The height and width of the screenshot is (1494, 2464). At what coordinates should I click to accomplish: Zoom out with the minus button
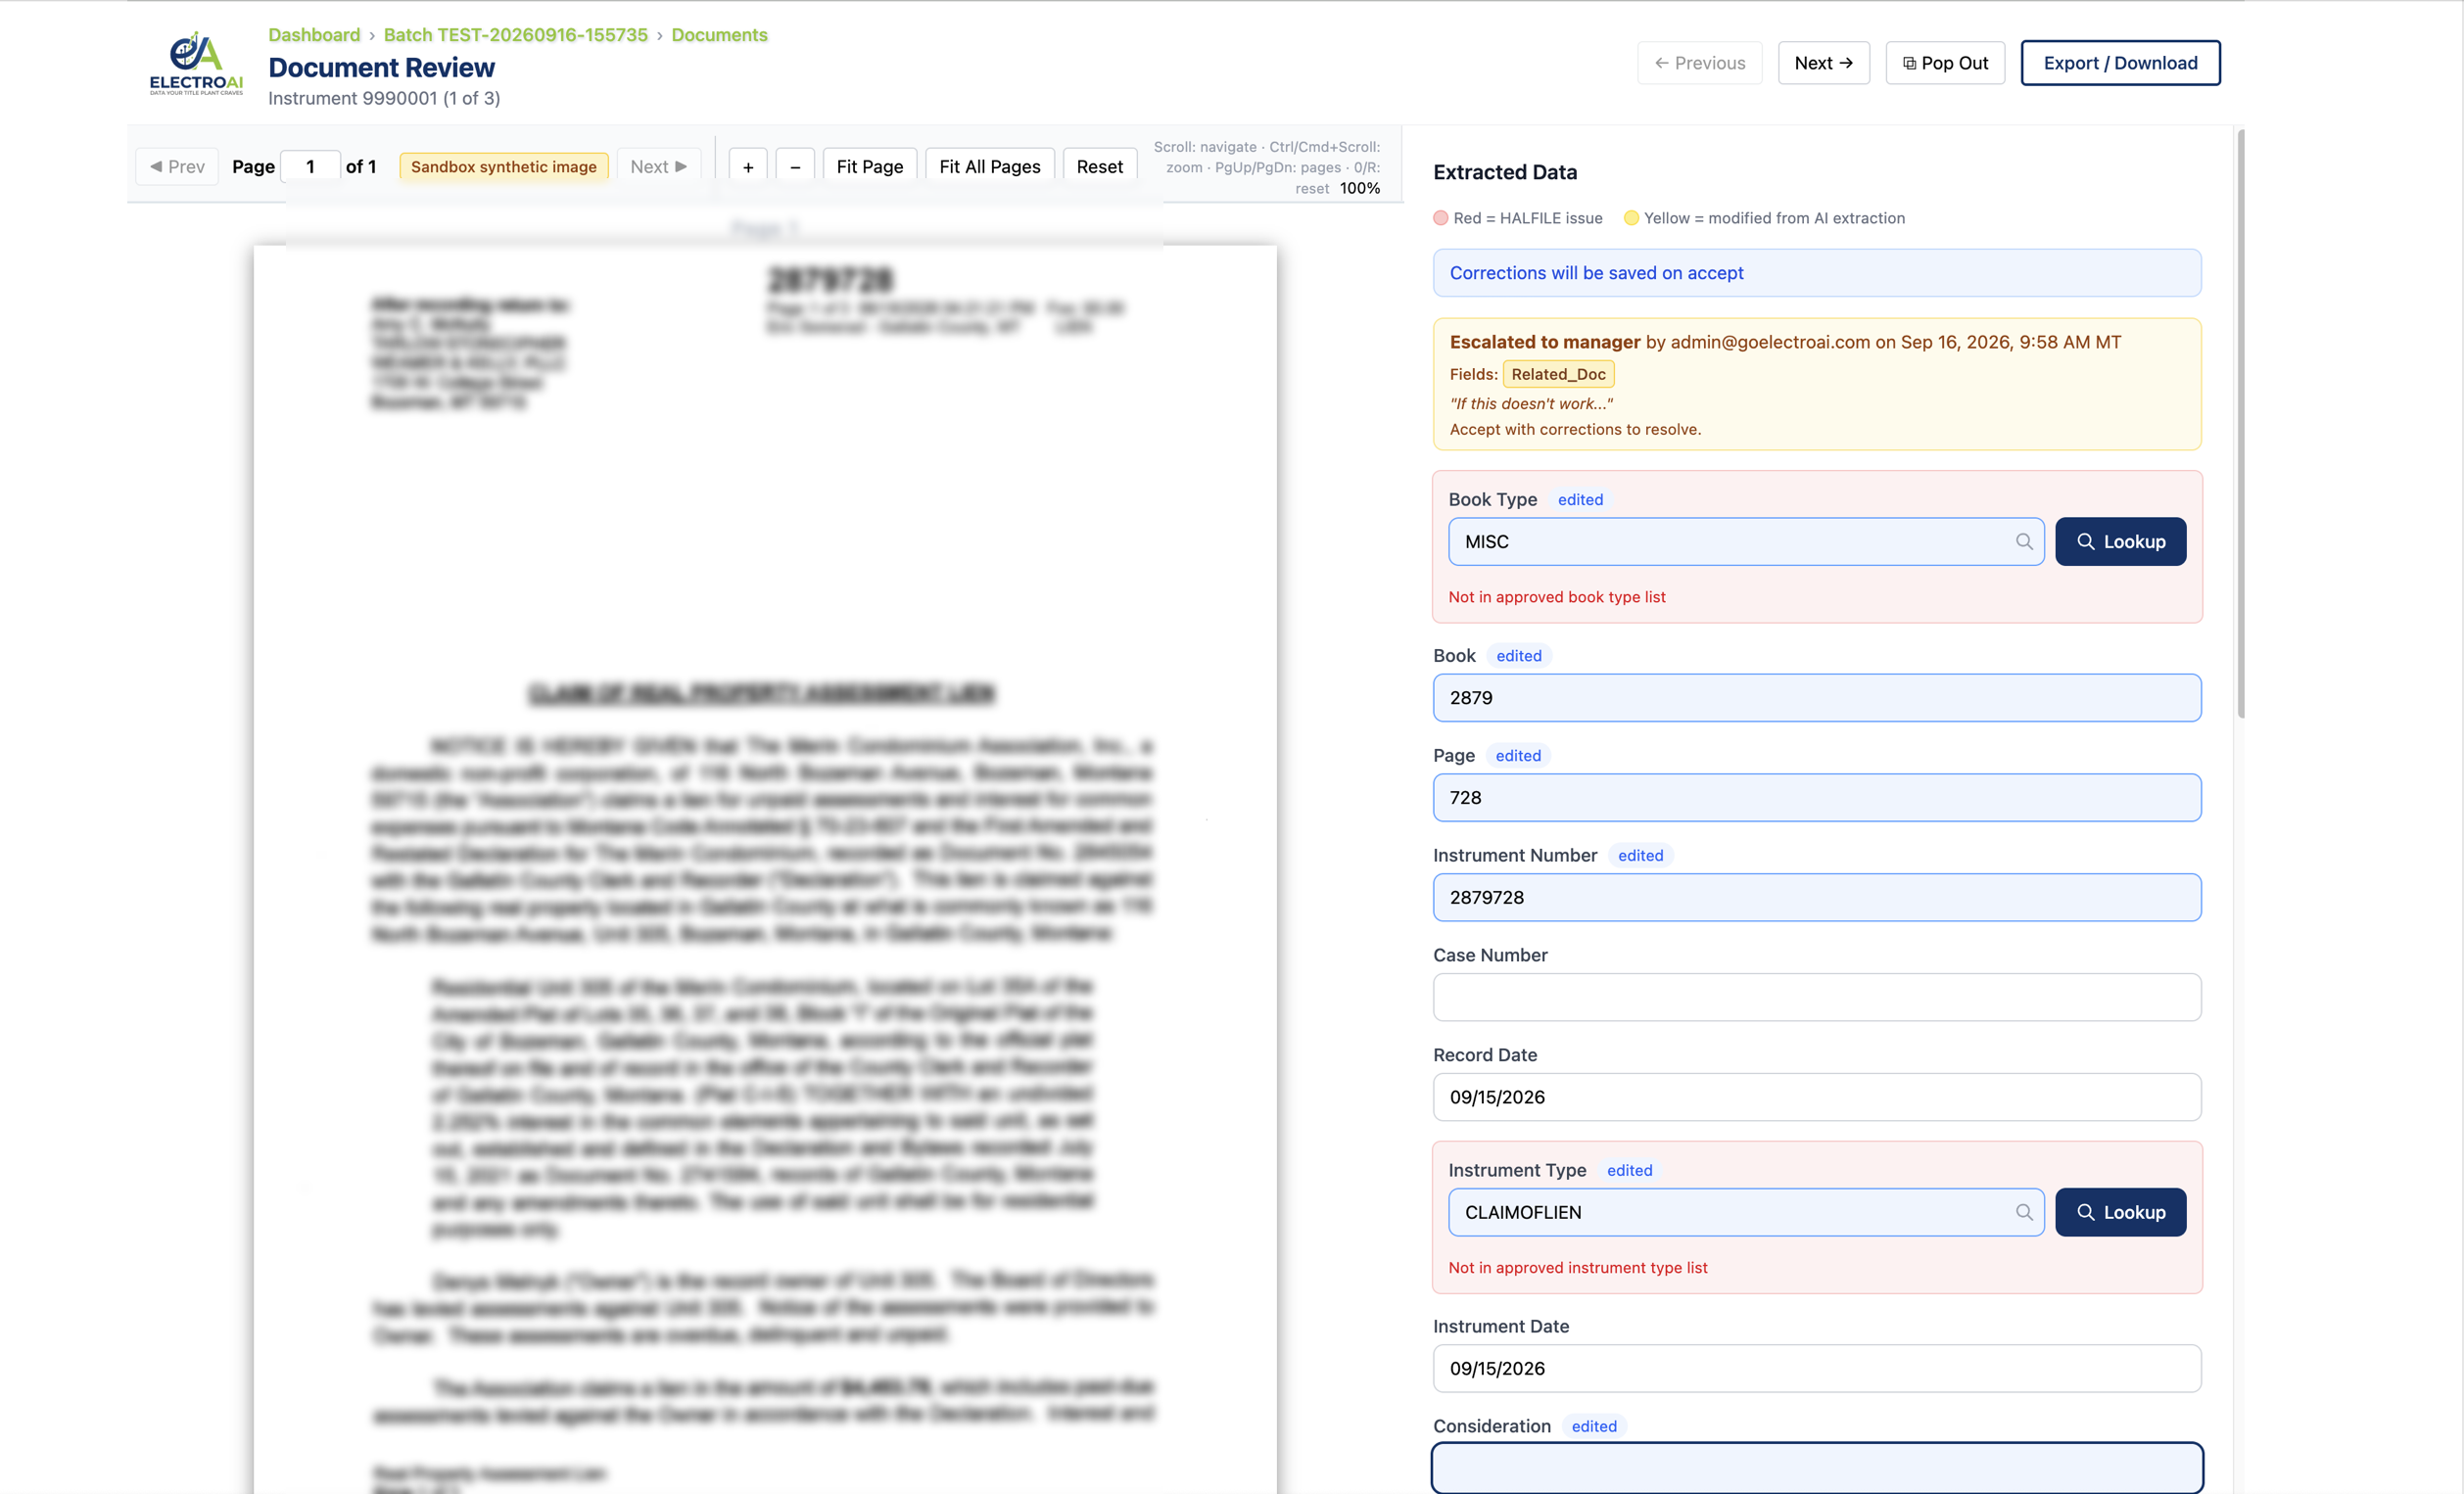(795, 166)
